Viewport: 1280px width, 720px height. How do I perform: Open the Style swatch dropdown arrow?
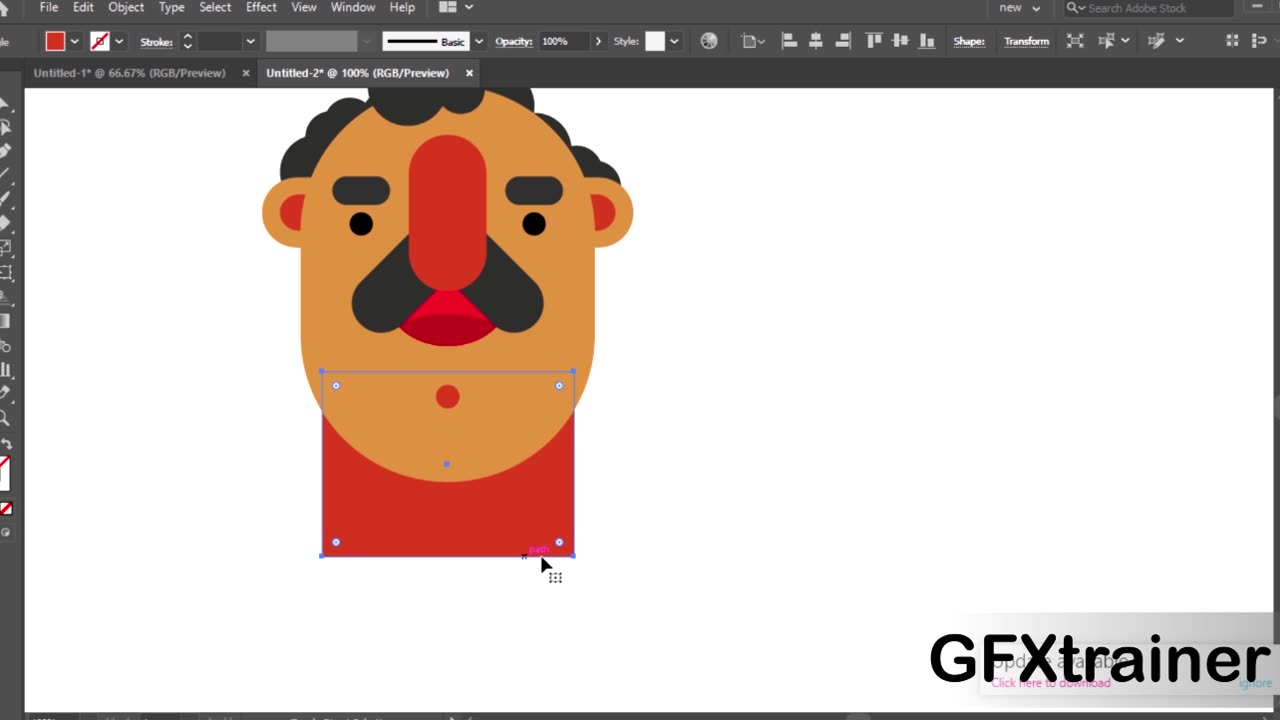point(674,41)
